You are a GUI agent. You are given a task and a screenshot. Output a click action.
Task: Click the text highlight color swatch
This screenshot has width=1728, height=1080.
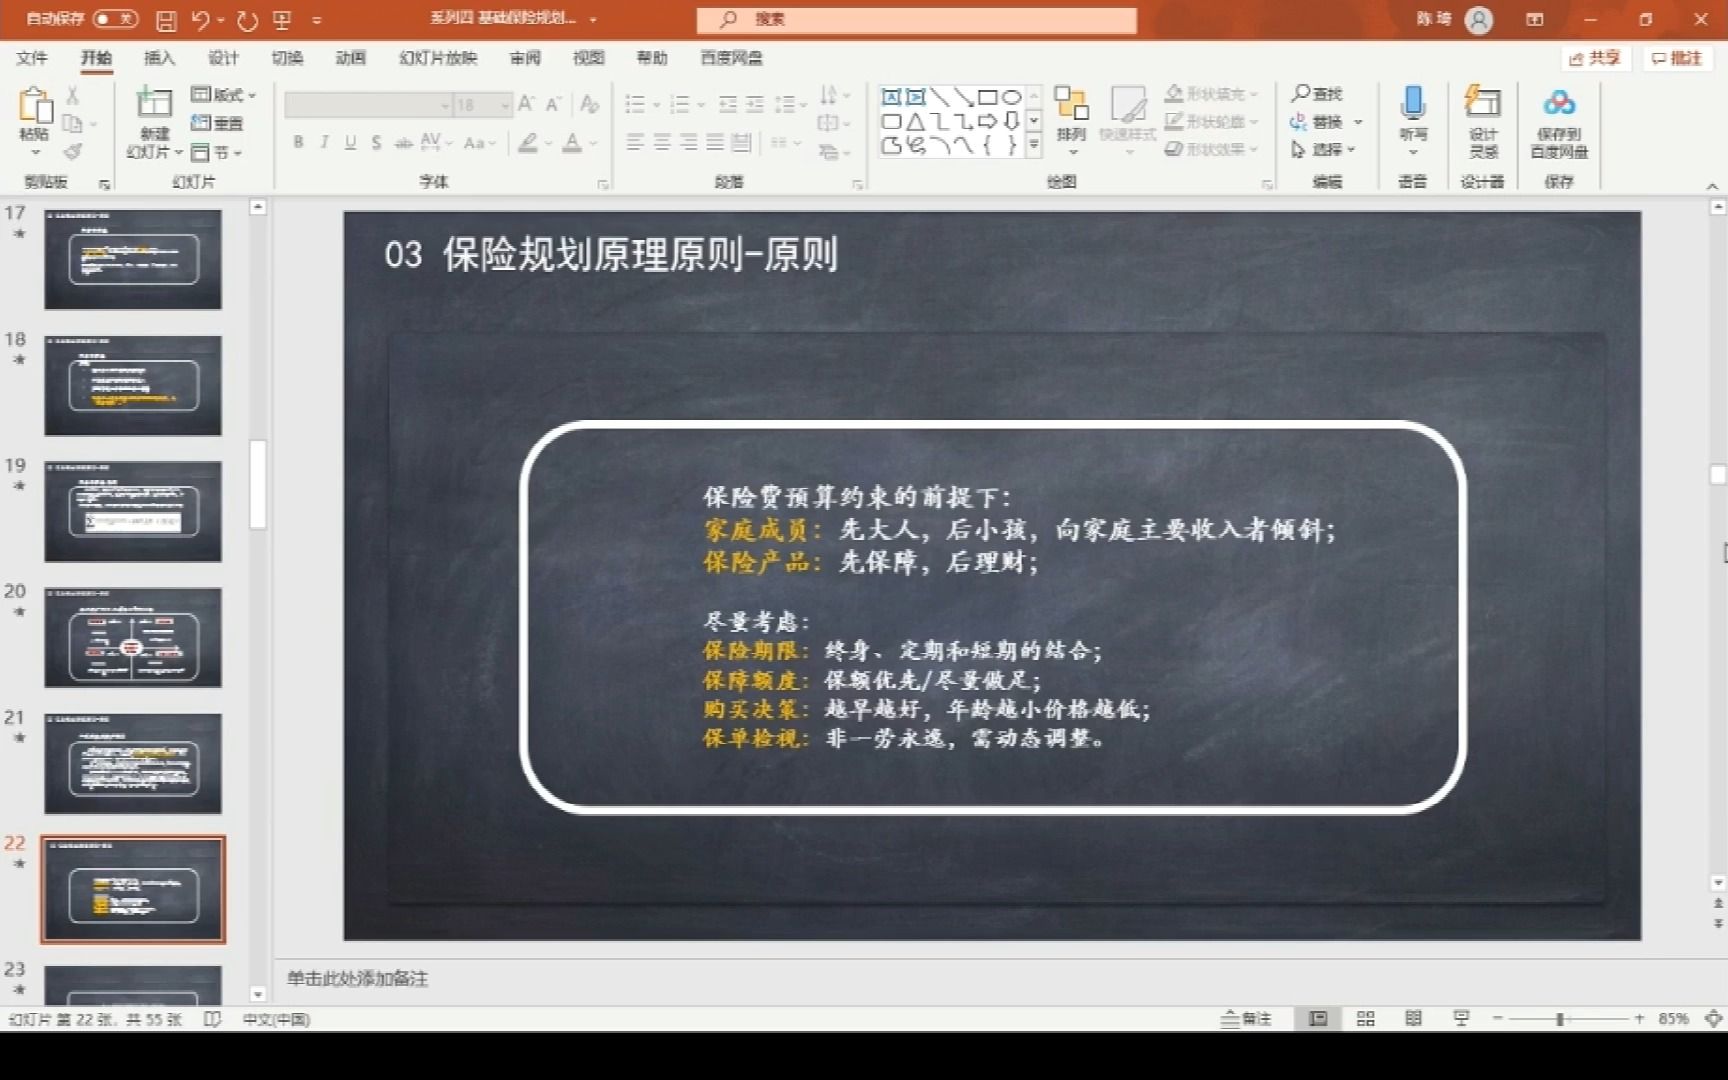pyautogui.click(x=527, y=143)
